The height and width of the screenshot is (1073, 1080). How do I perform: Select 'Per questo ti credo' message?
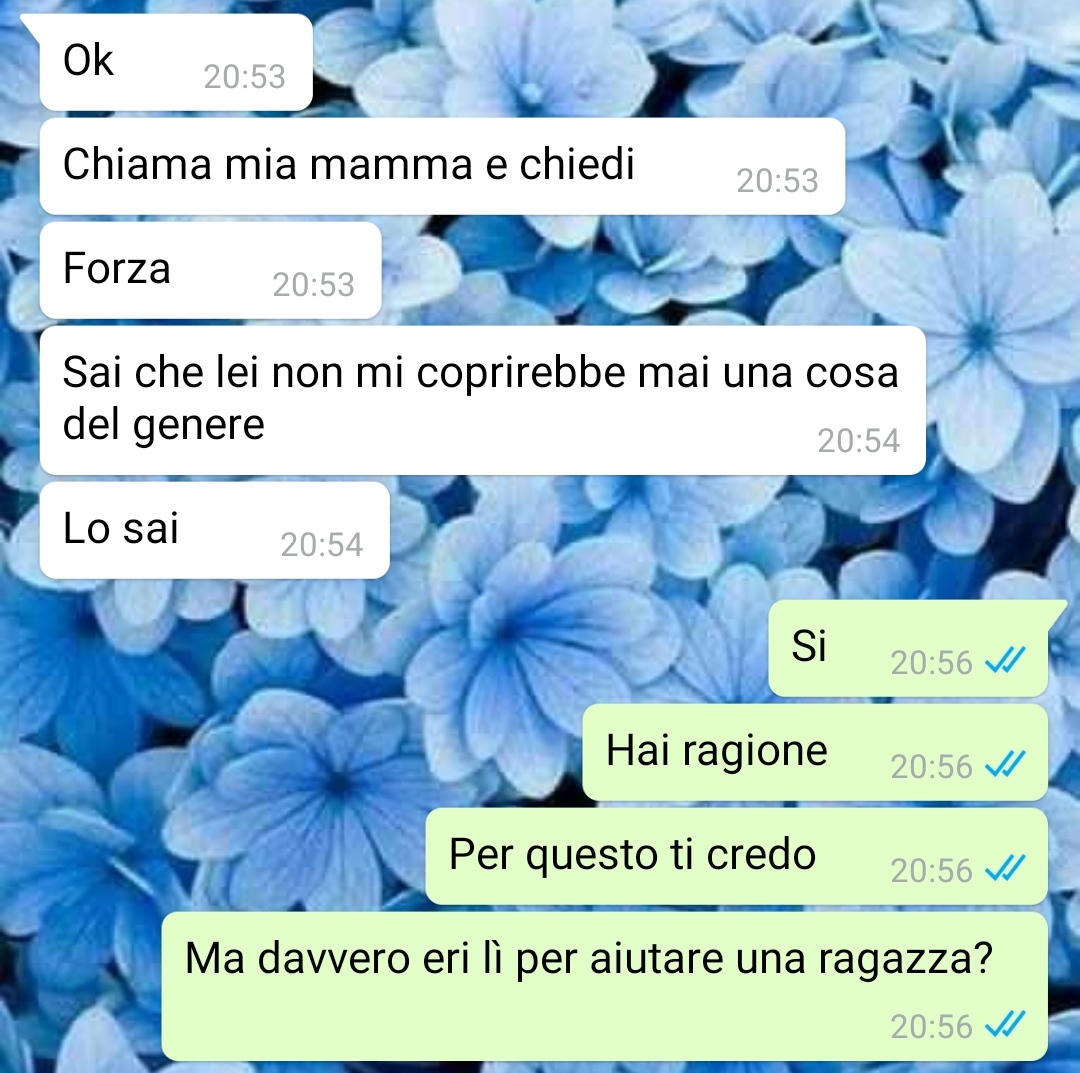(737, 857)
